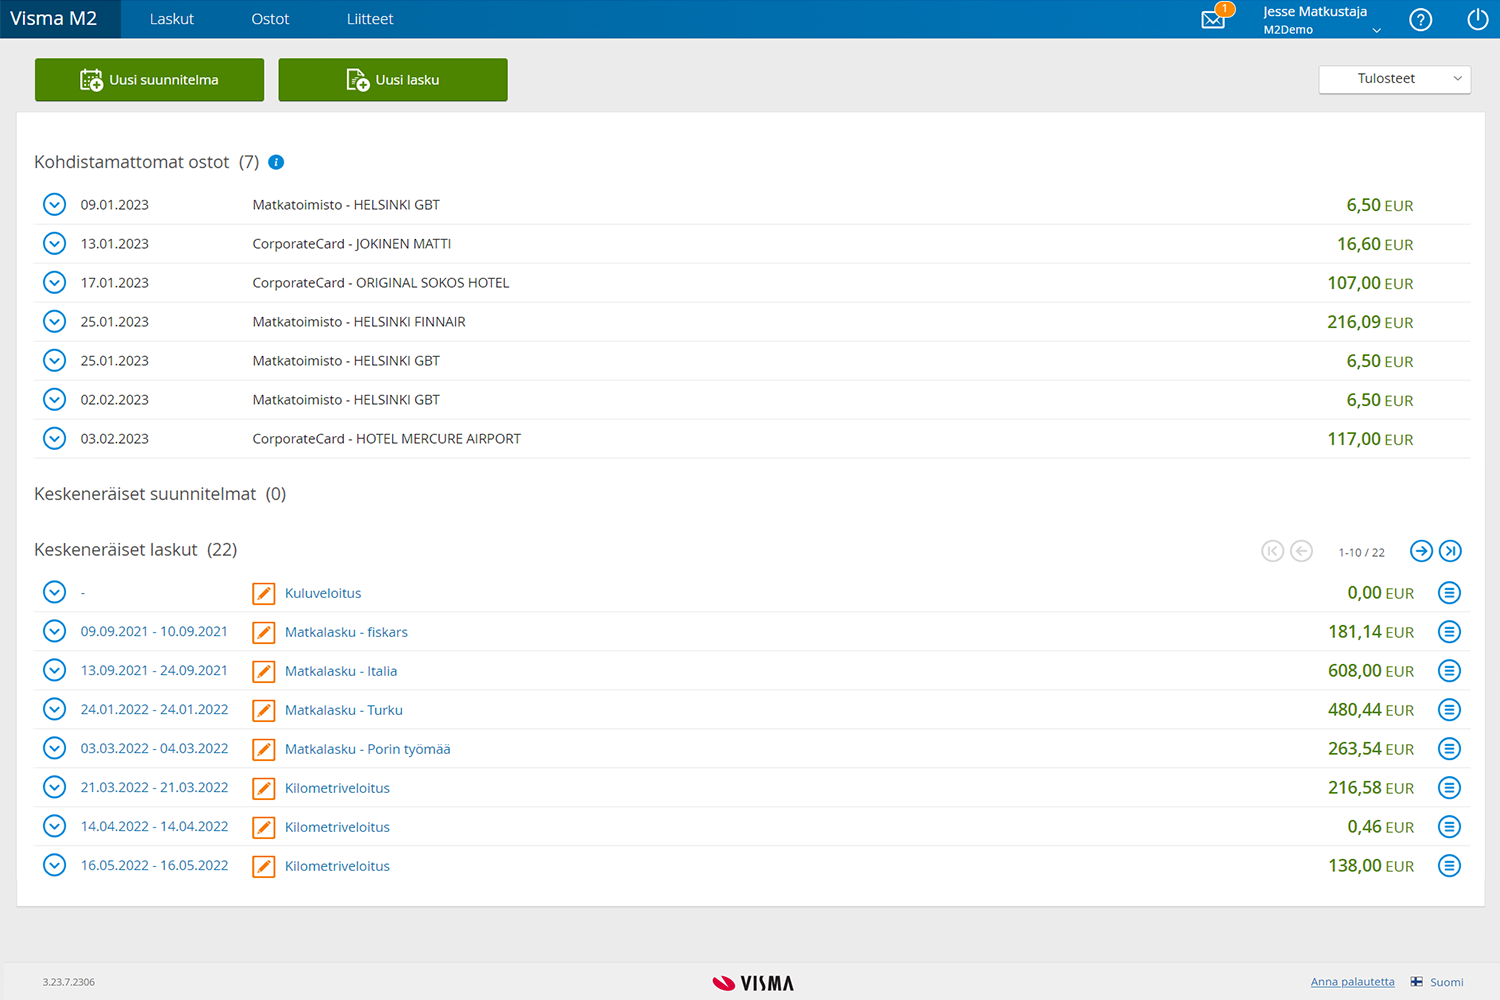Image resolution: width=1500 pixels, height=1000 pixels.
Task: Go to previous page of invoices
Action: click(1301, 551)
